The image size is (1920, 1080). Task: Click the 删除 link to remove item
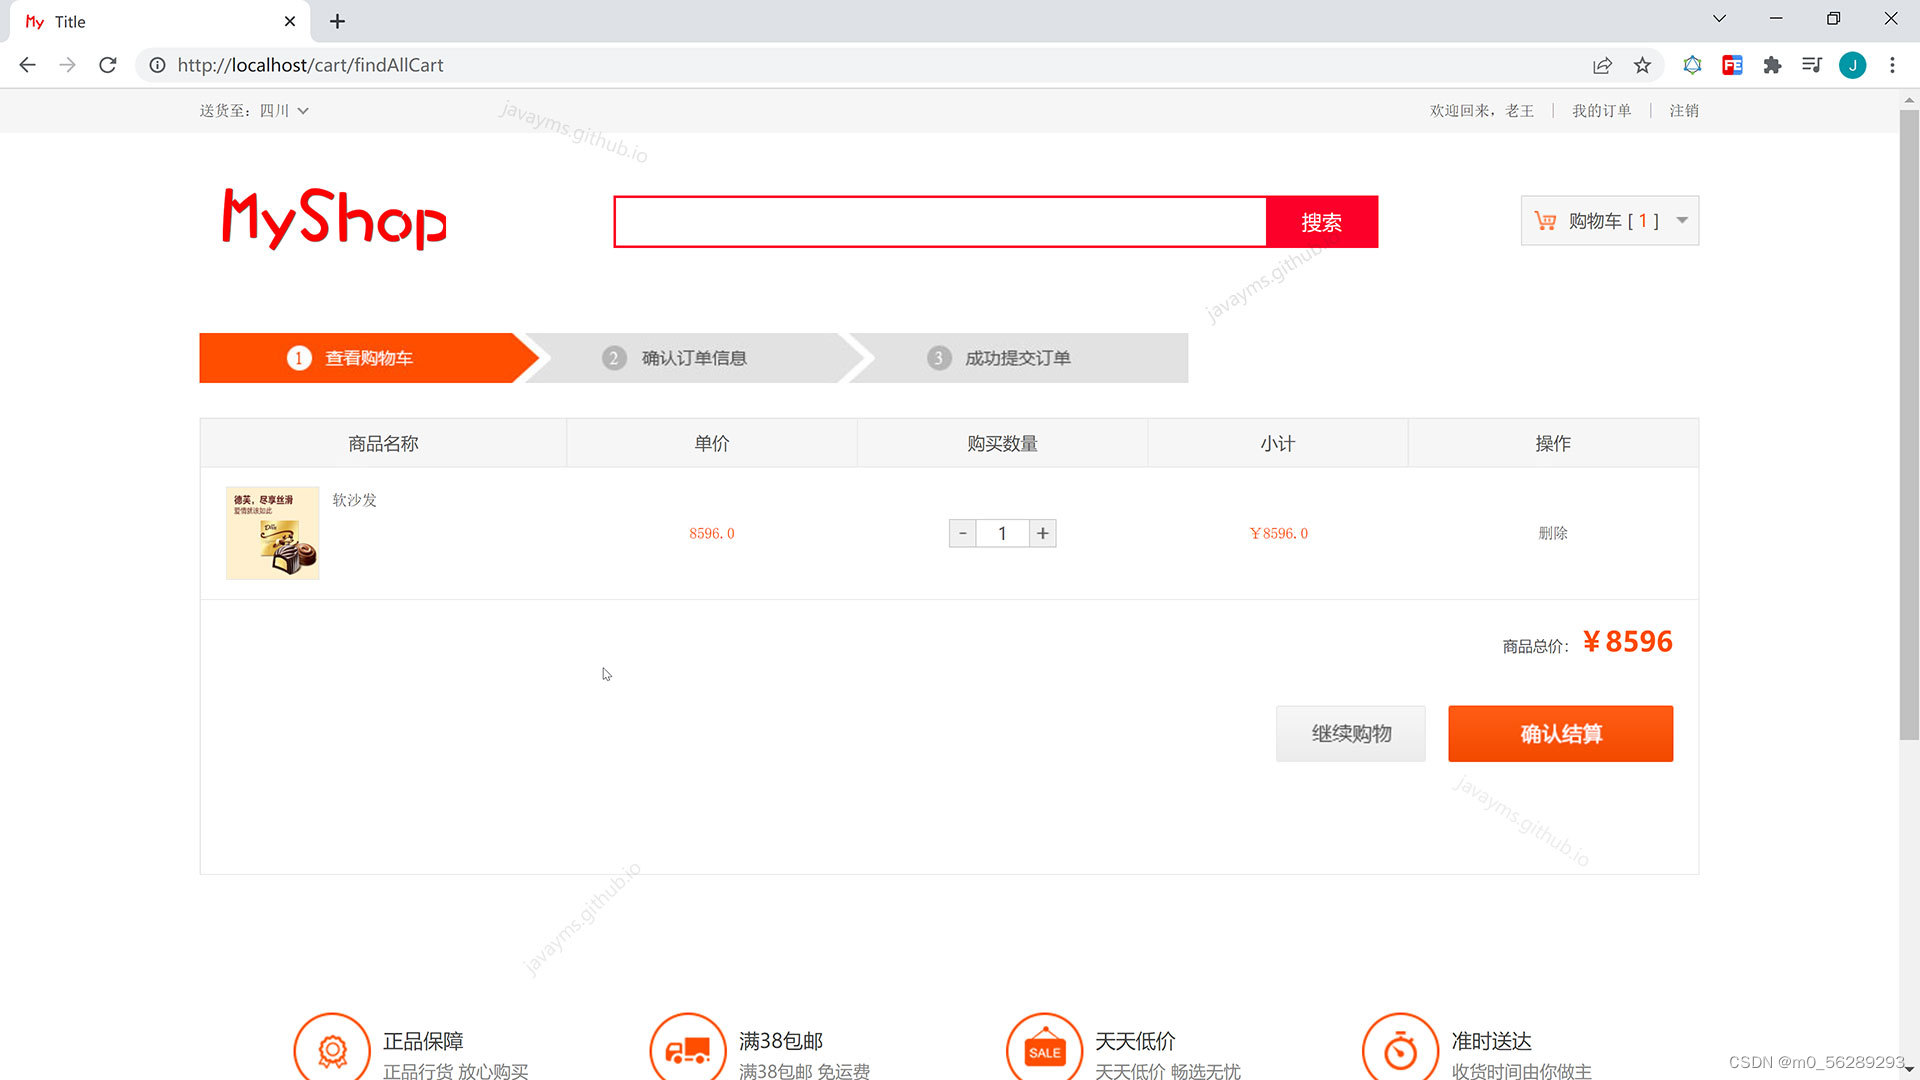(1552, 533)
